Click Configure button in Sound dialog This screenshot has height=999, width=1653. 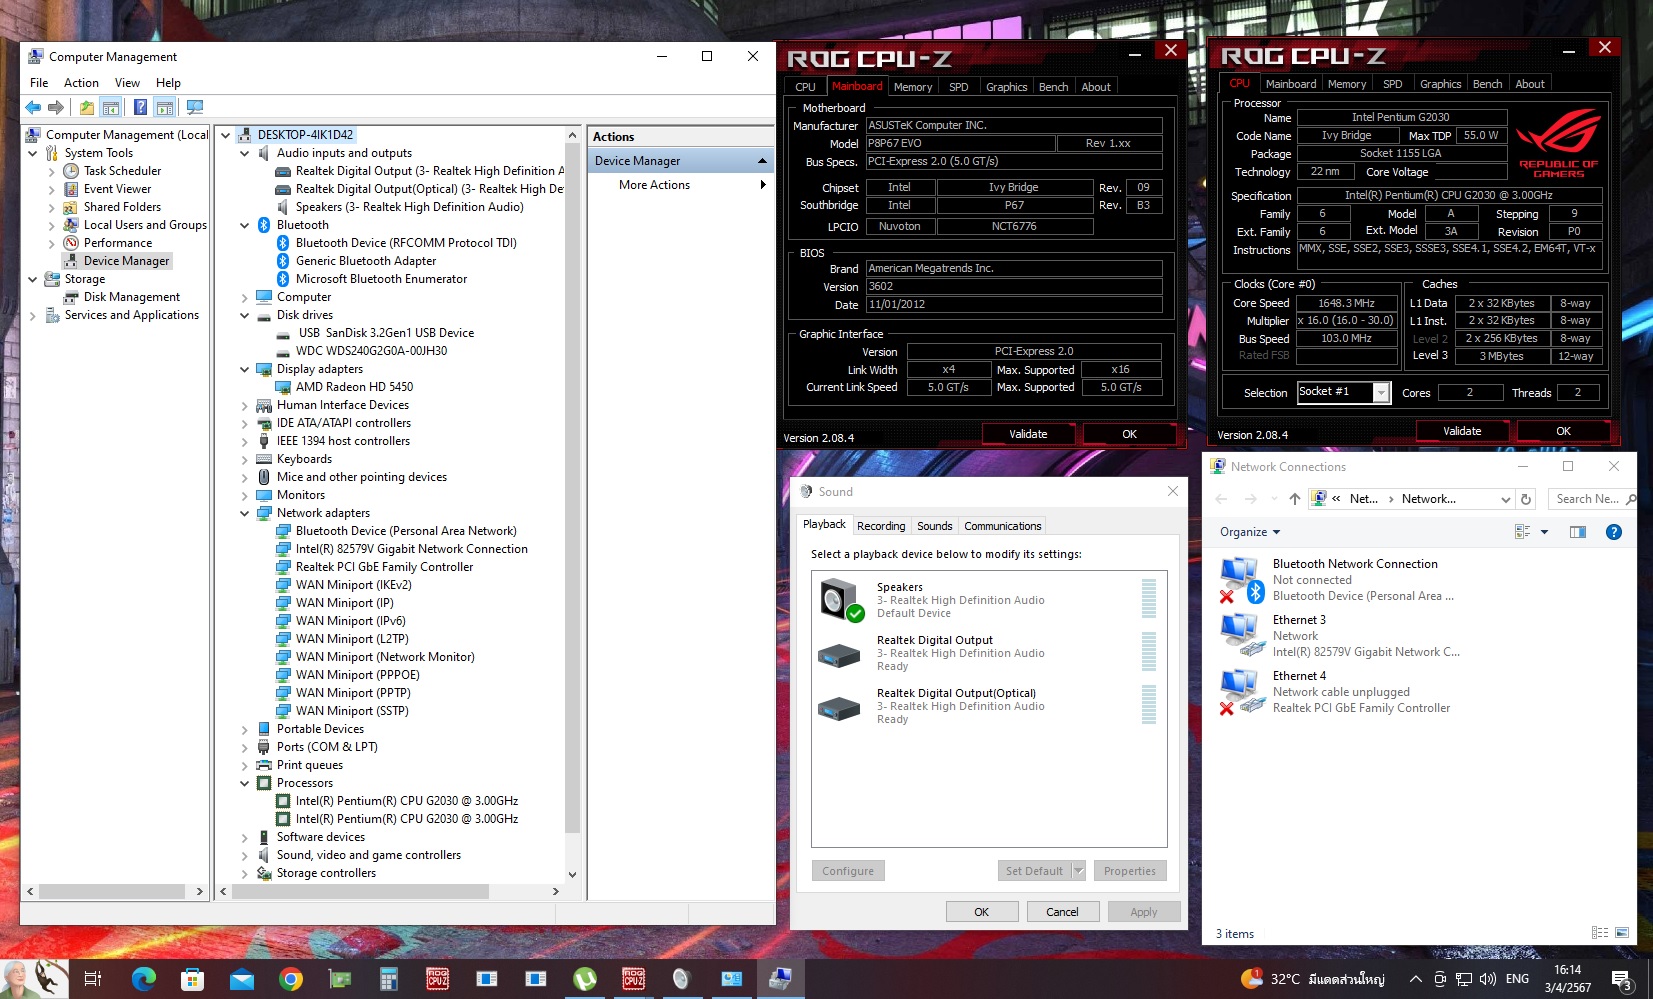[x=848, y=871]
